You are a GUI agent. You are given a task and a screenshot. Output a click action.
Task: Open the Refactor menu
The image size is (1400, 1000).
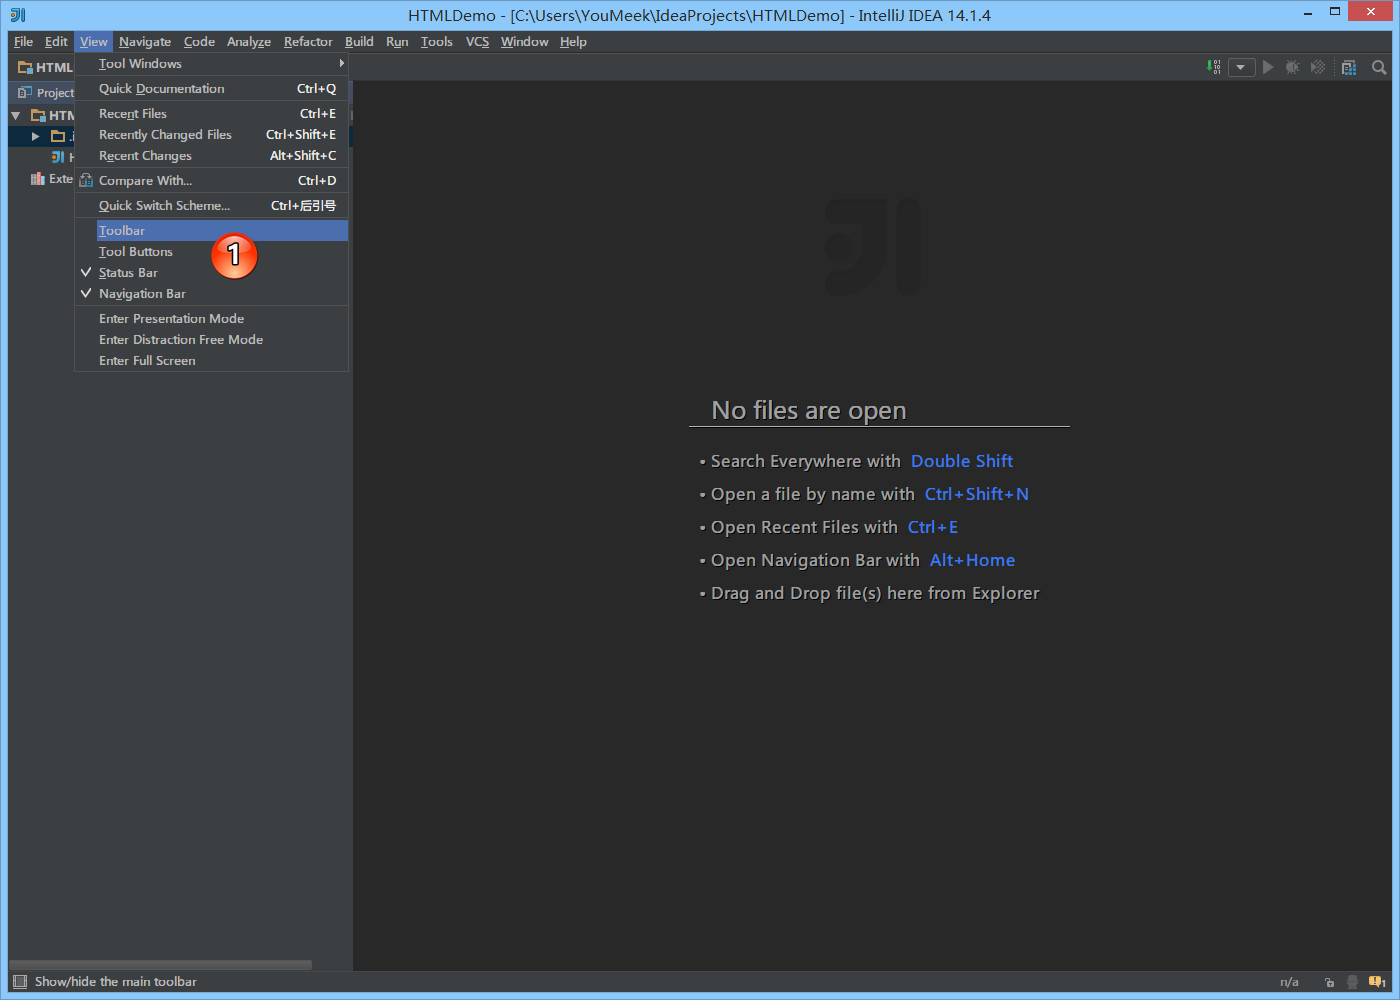[308, 42]
